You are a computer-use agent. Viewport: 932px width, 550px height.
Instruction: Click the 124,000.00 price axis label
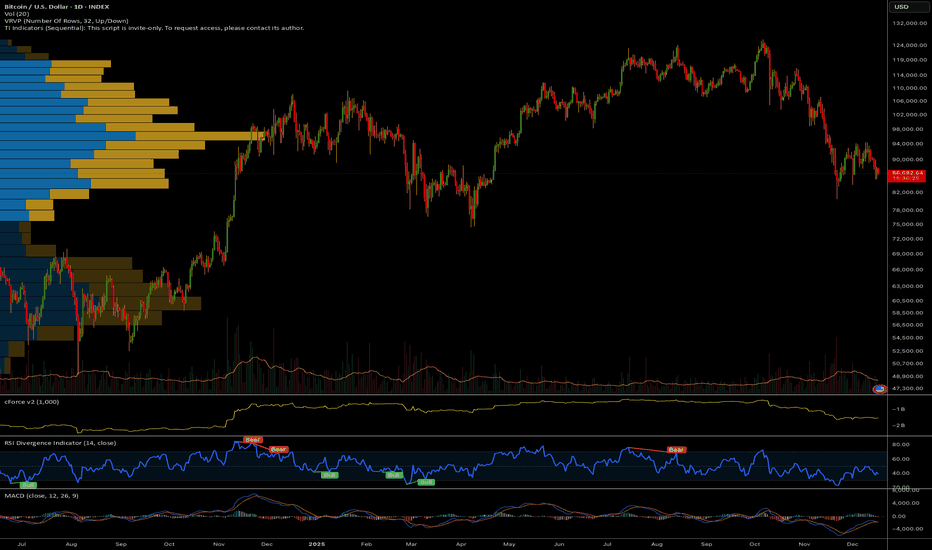[909, 45]
